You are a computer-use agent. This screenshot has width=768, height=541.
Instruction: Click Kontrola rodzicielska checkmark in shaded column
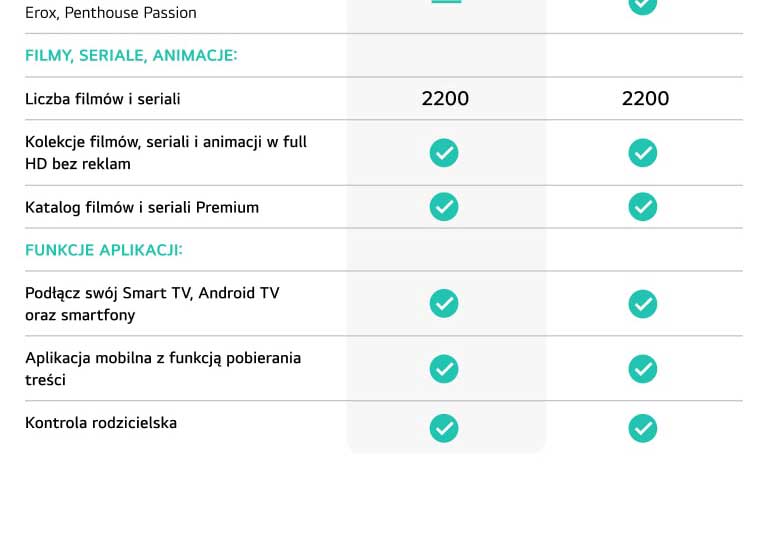[x=444, y=428]
